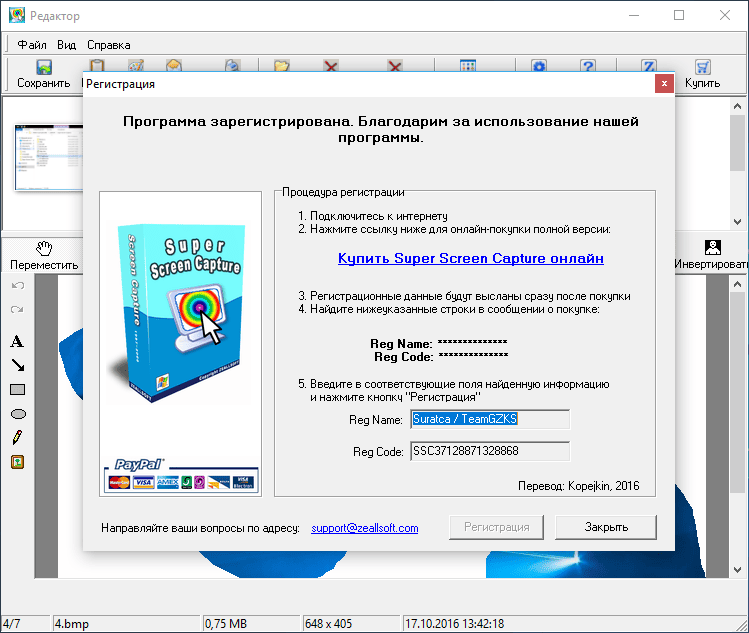749x633 pixels.
Task: Click the question mark help toolbar icon
Action: point(588,67)
